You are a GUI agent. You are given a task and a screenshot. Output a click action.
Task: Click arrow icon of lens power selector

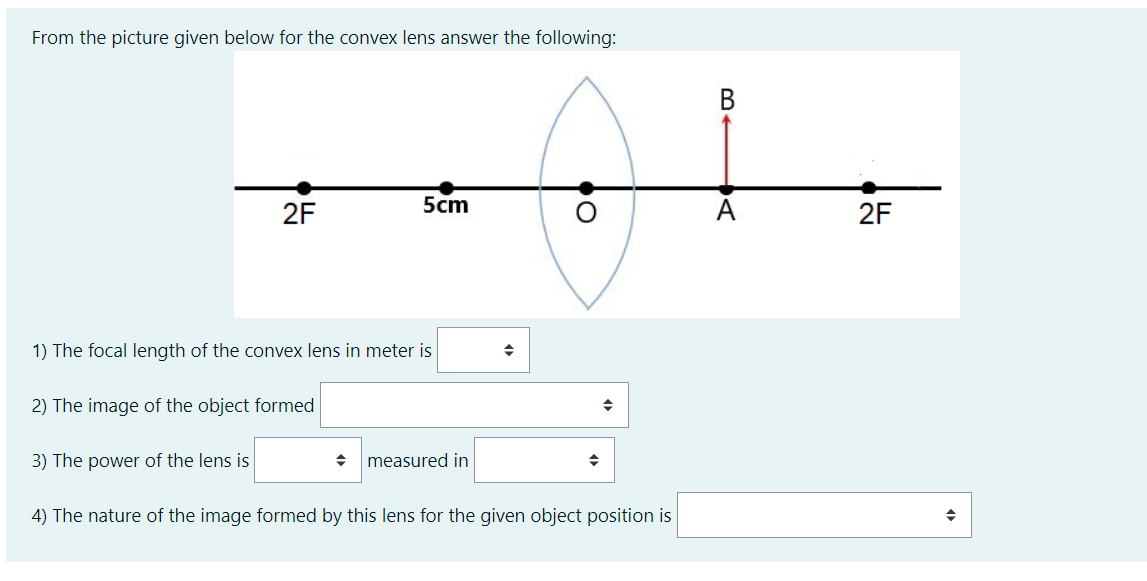(340, 460)
